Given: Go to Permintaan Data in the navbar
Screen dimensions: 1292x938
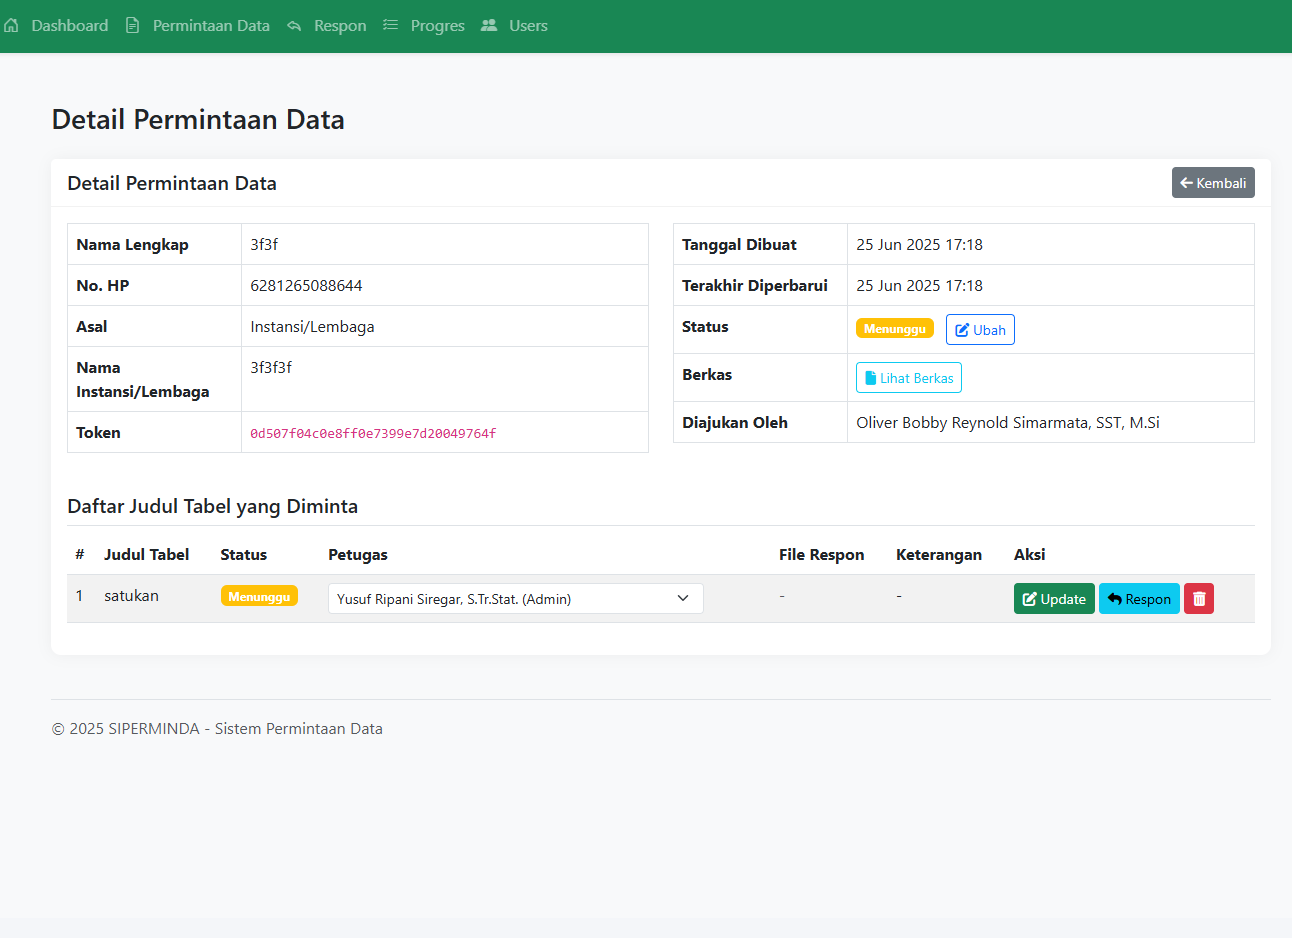Looking at the screenshot, I should coord(211,26).
